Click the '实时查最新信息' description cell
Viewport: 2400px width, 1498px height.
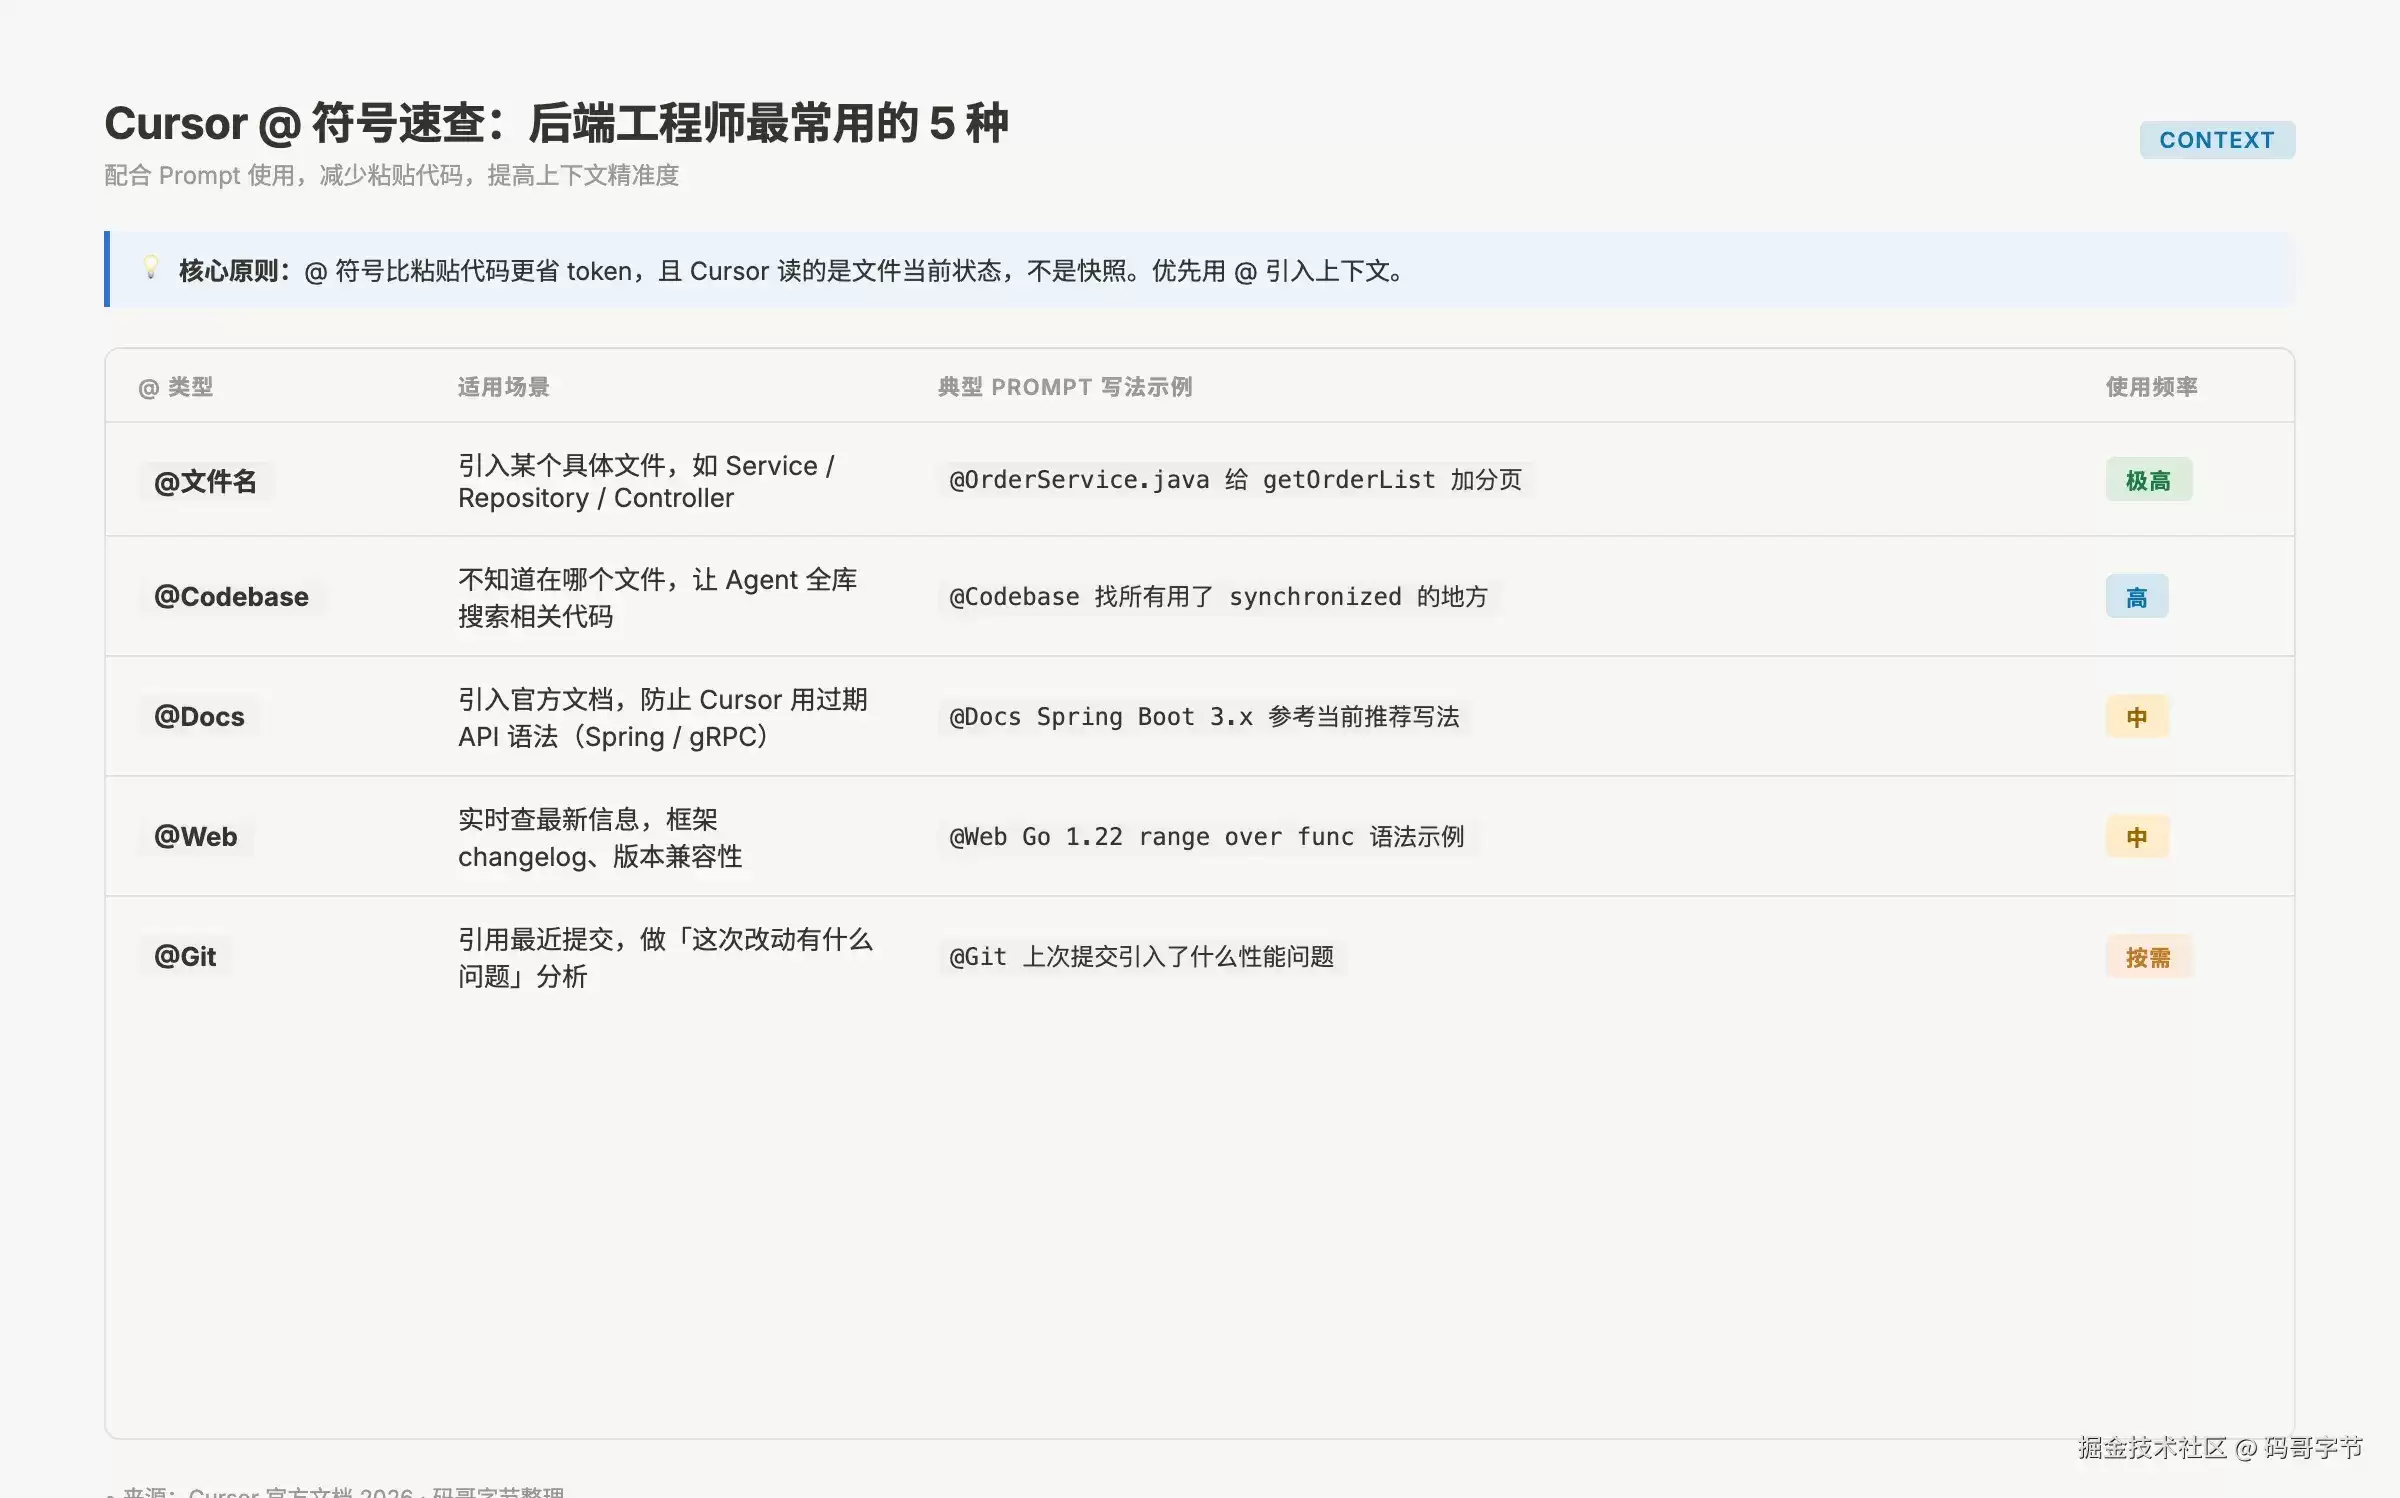point(600,837)
